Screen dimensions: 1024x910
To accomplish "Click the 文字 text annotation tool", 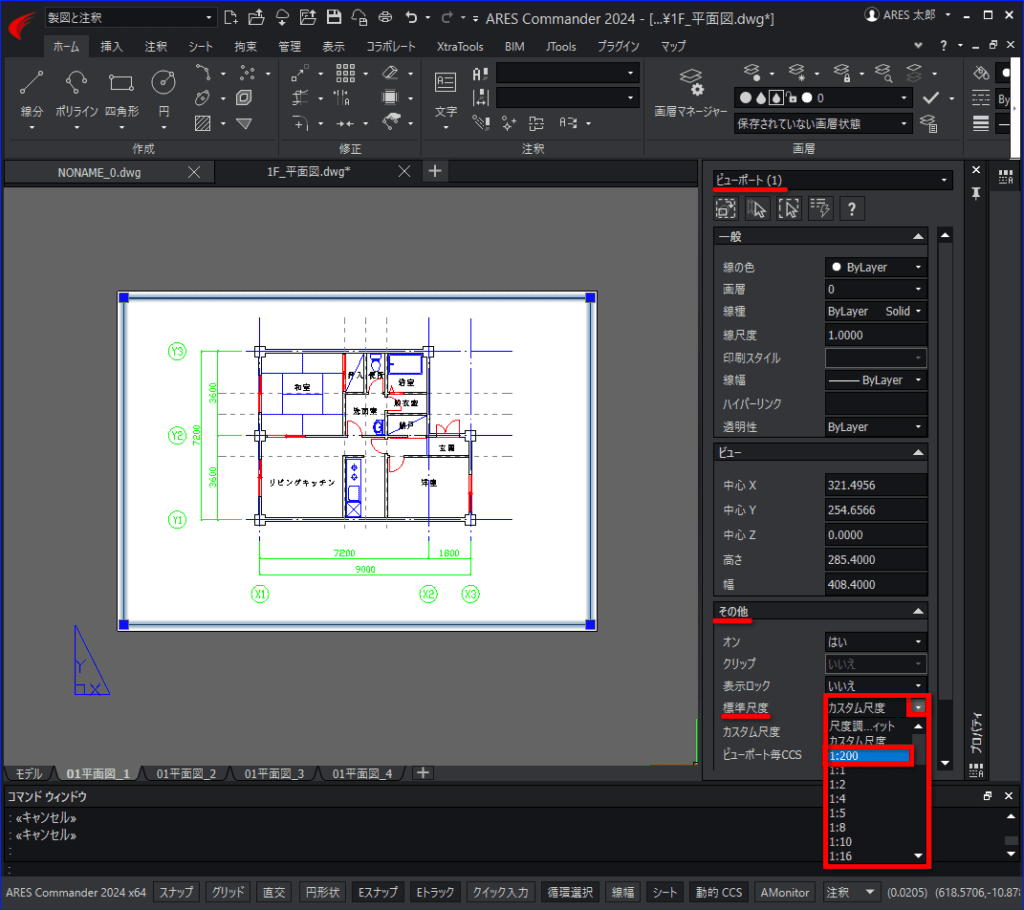I will [445, 95].
